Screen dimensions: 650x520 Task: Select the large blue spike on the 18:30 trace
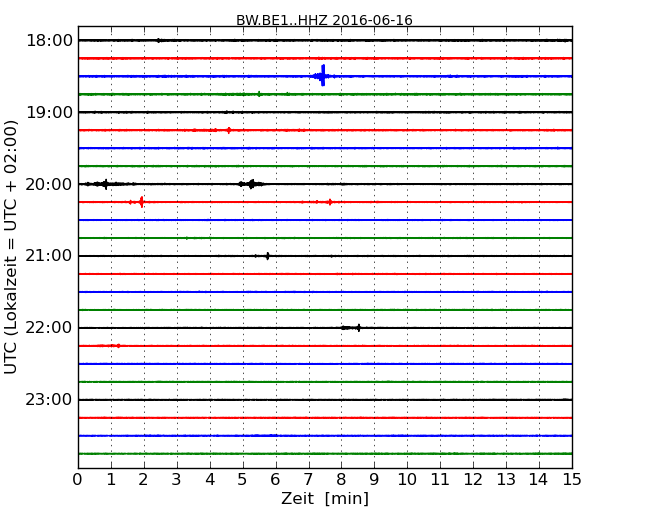323,76
